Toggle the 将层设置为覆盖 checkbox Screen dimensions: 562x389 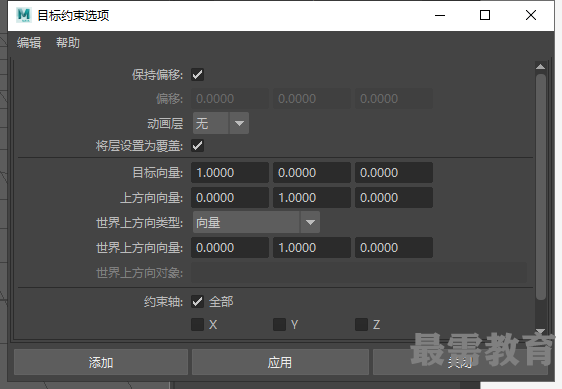[x=197, y=146]
